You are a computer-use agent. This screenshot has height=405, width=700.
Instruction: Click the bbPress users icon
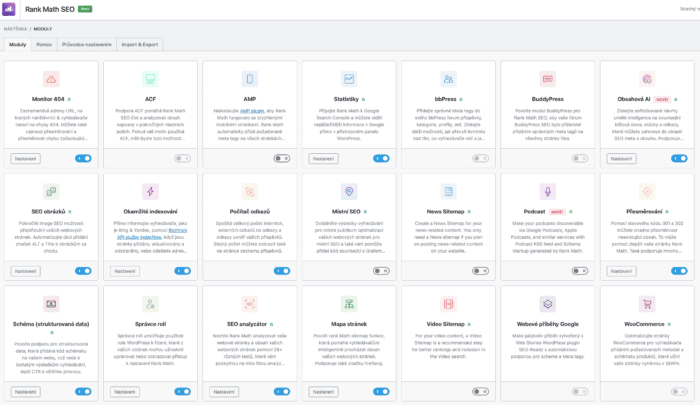[x=449, y=79]
